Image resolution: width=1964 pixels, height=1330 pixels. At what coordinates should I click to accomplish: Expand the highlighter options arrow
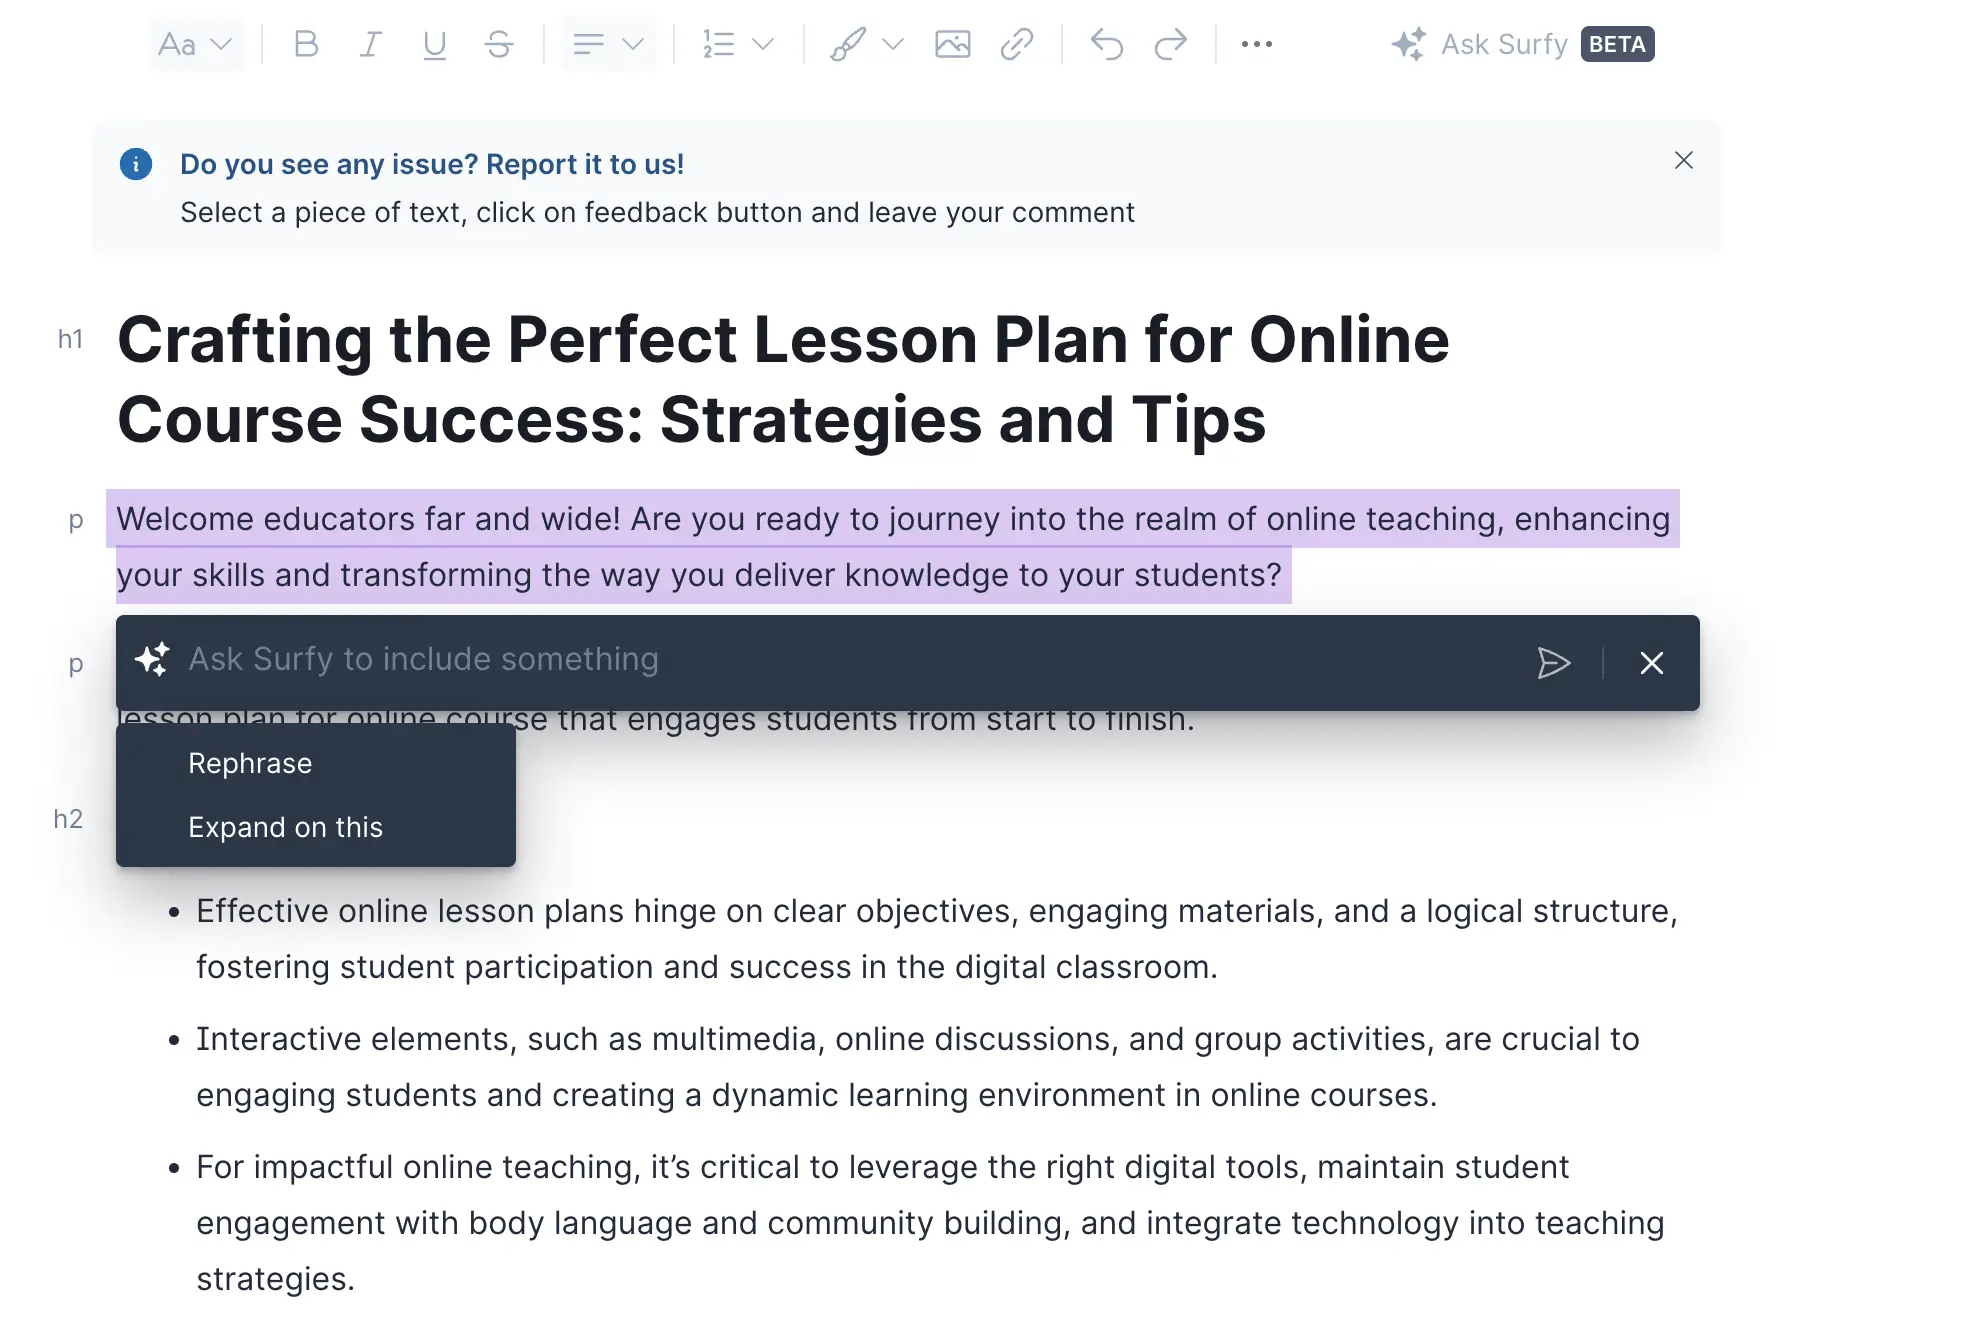coord(893,44)
